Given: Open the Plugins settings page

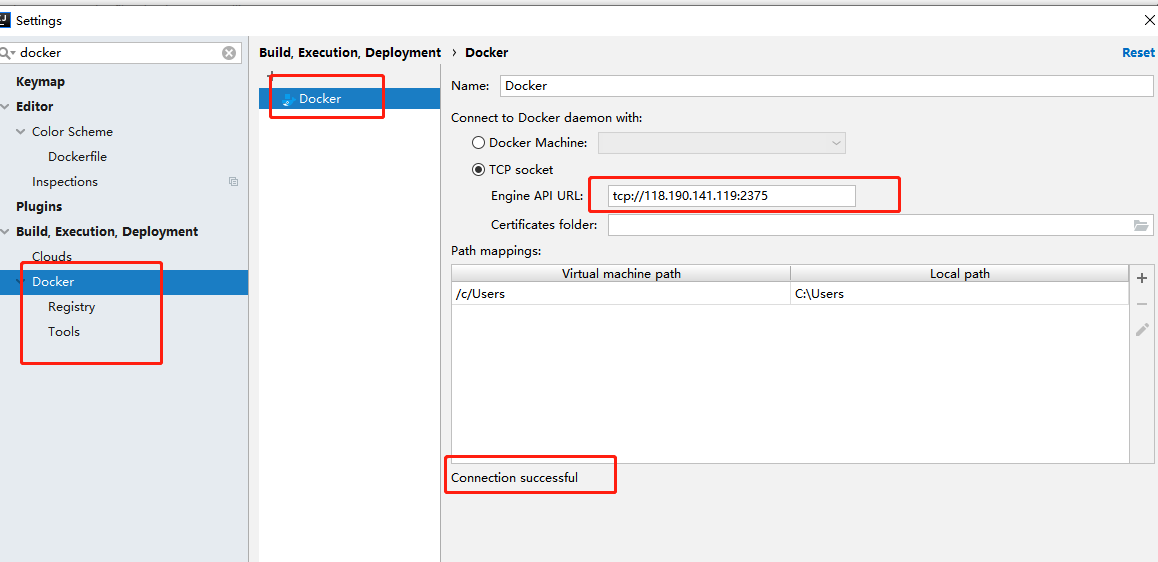Looking at the screenshot, I should coord(39,206).
